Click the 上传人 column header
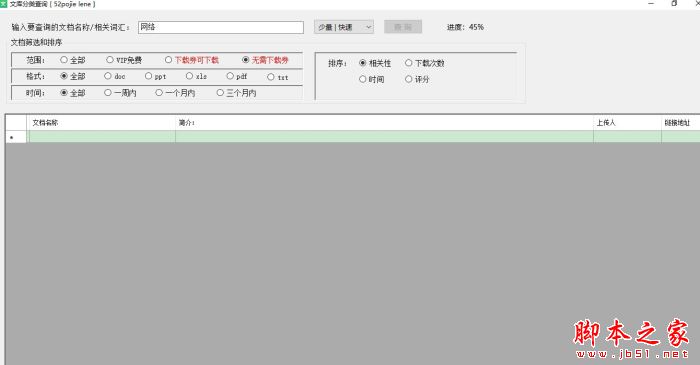700x365 pixels. [627, 123]
